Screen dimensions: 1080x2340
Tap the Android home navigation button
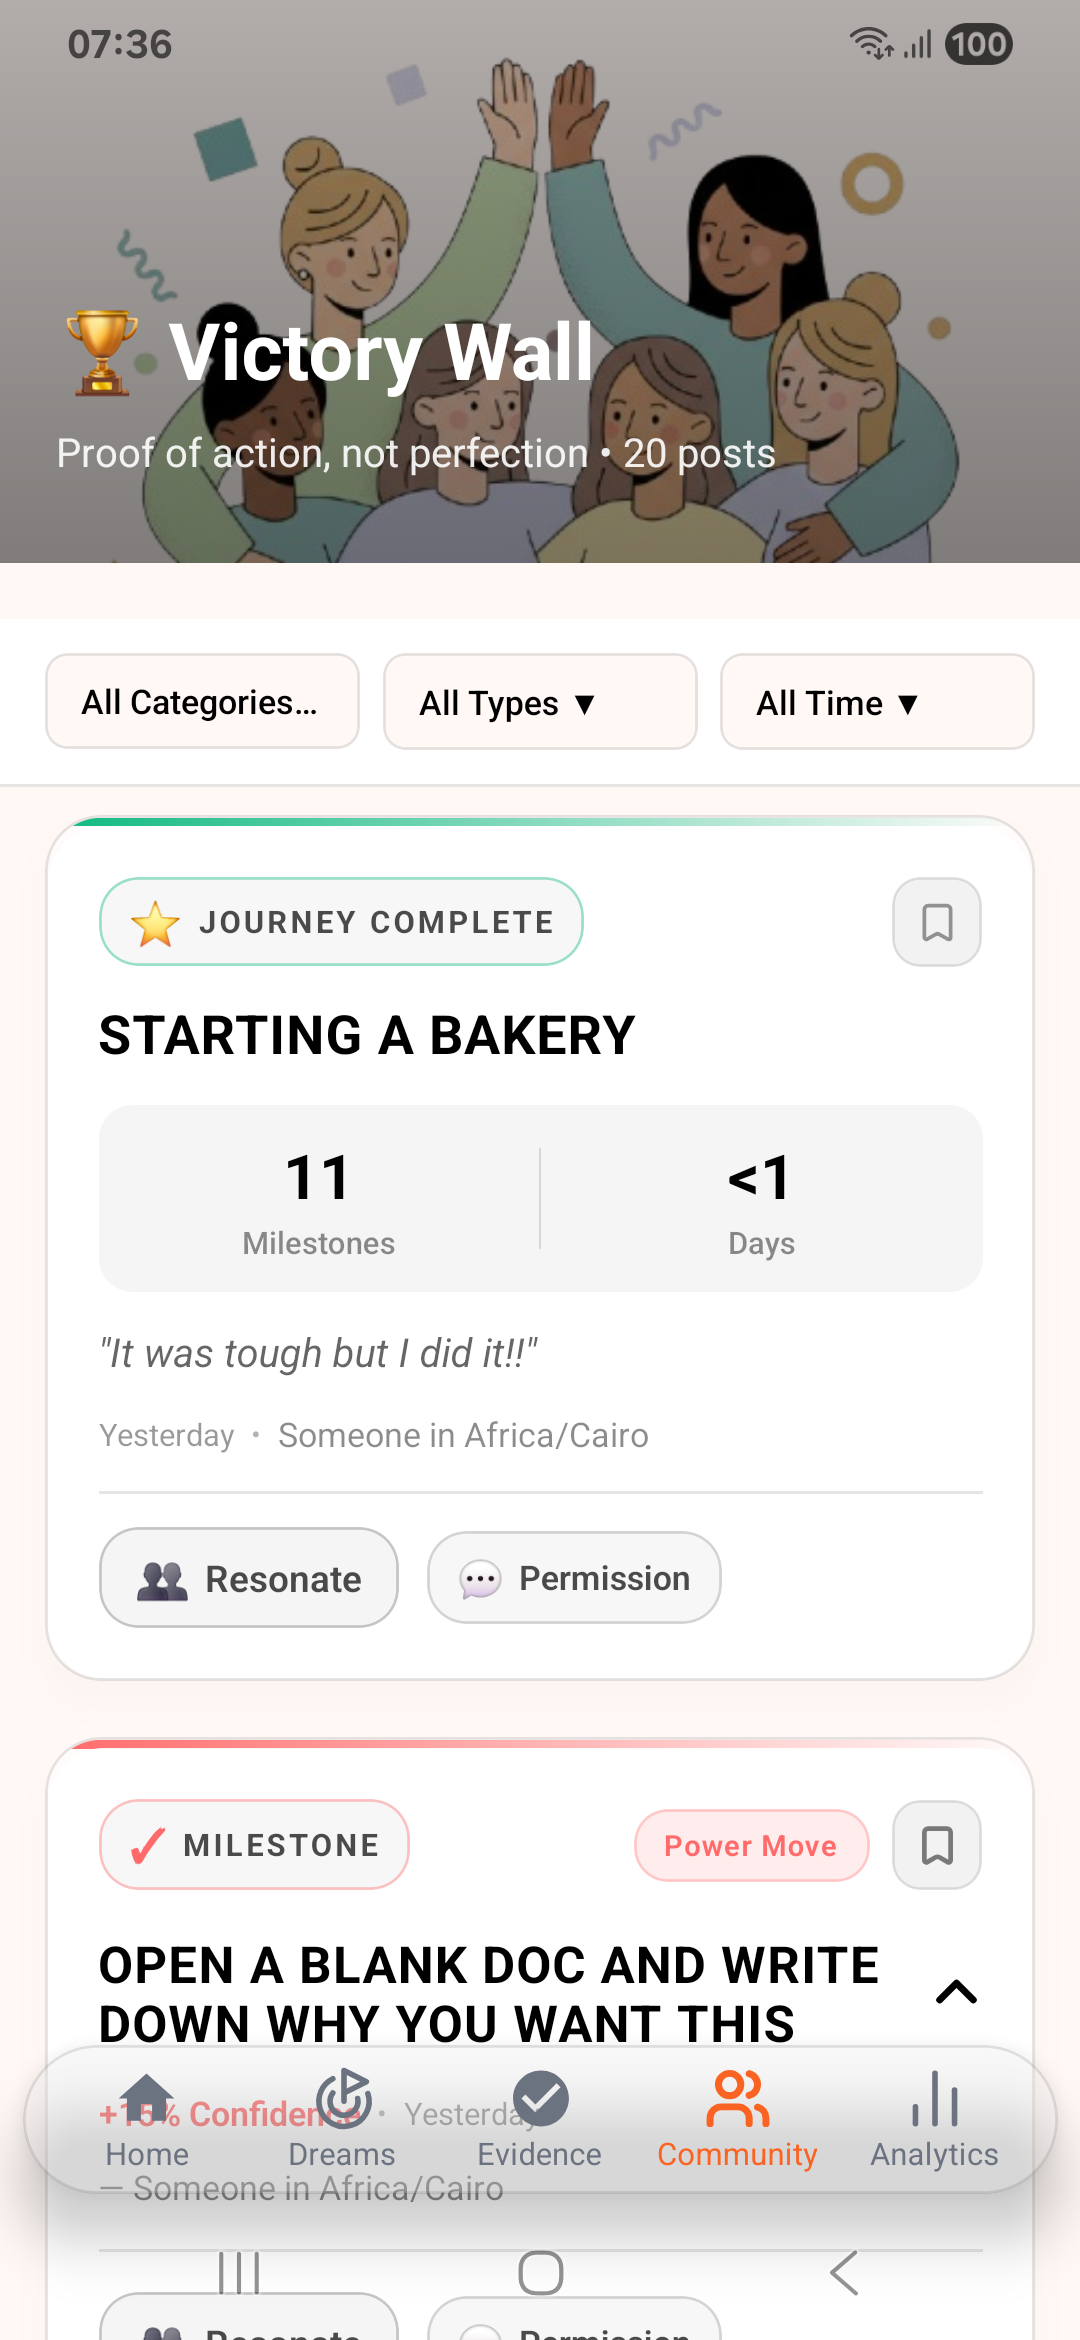[540, 2273]
